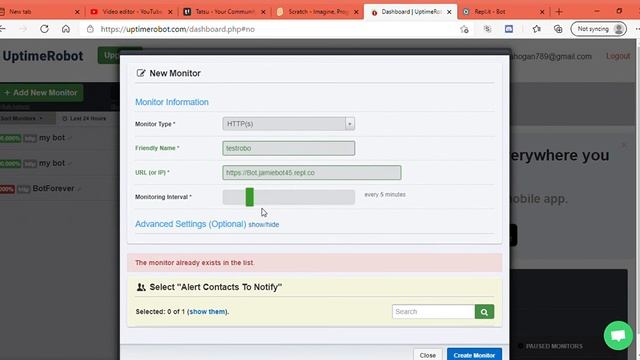Click the green Monitoring Interval slider handle
640x360 pixels.
pyautogui.click(x=249, y=197)
